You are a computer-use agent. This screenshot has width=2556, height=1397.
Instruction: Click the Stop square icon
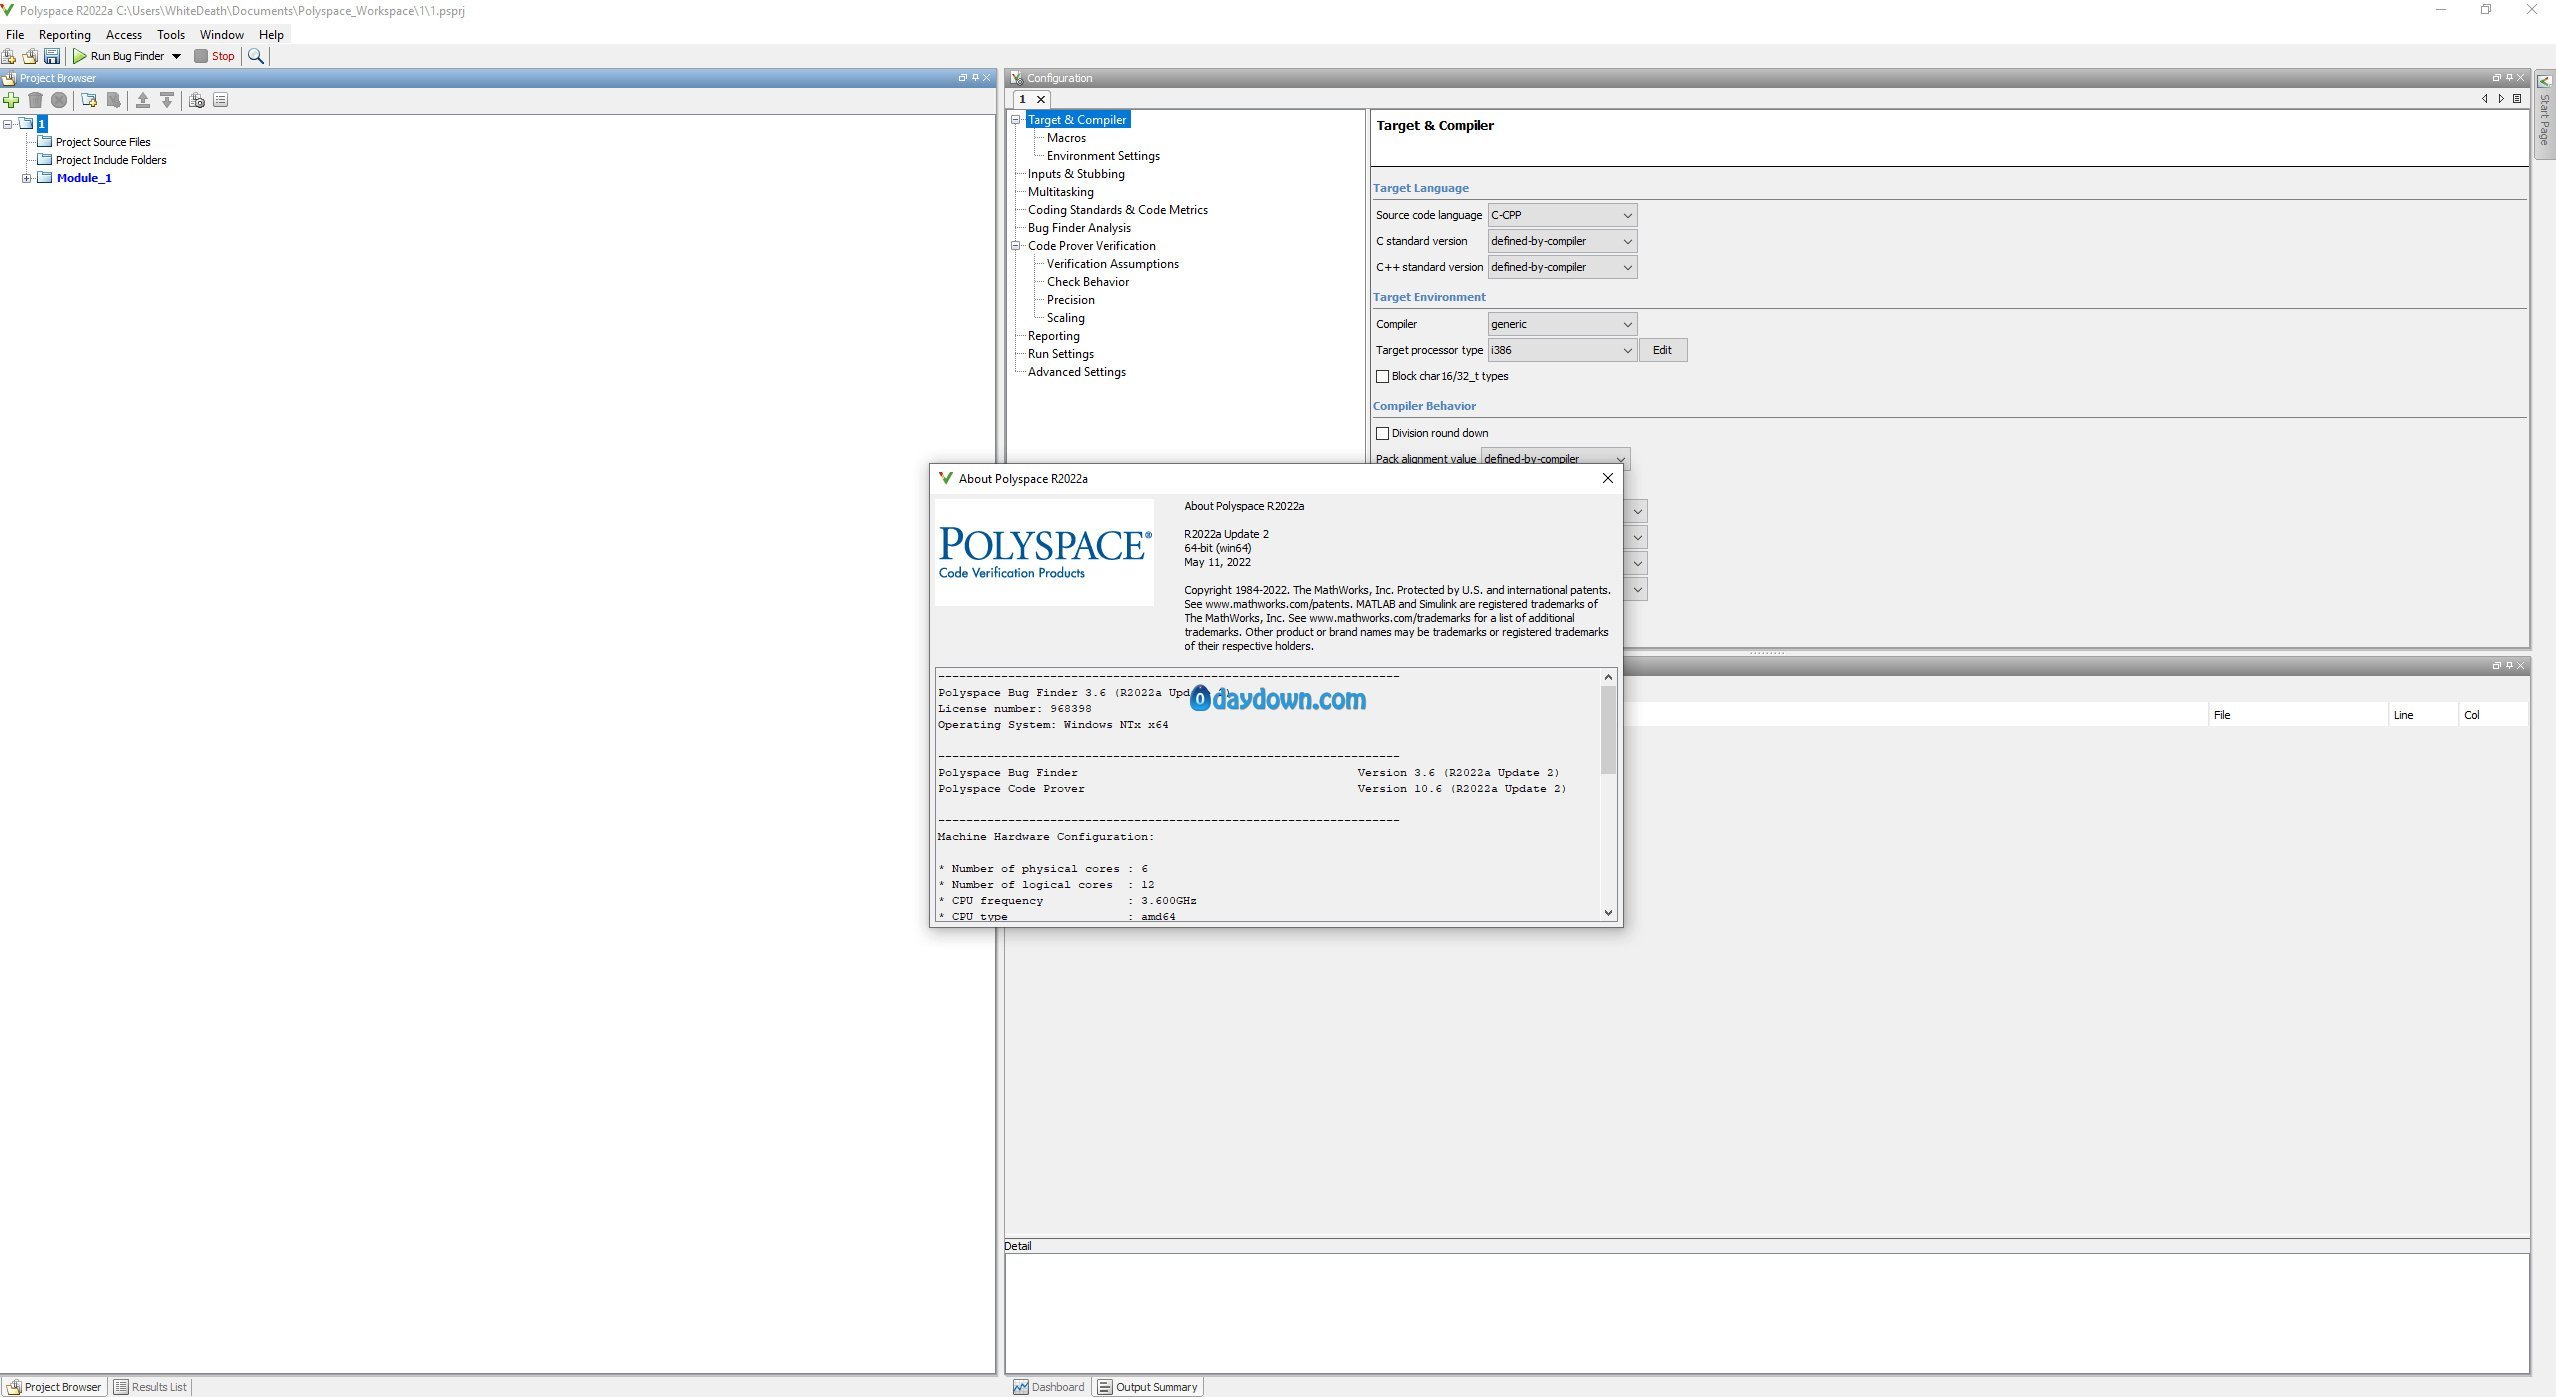pos(201,56)
